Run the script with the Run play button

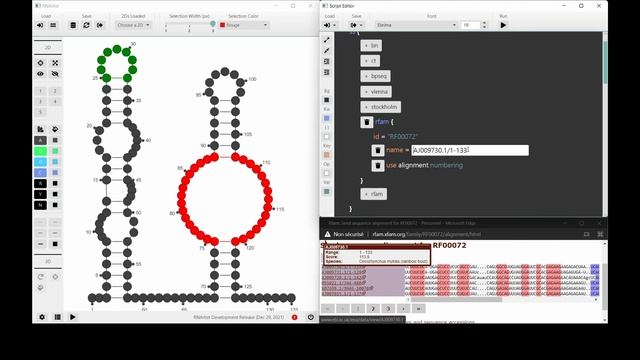click(x=503, y=25)
